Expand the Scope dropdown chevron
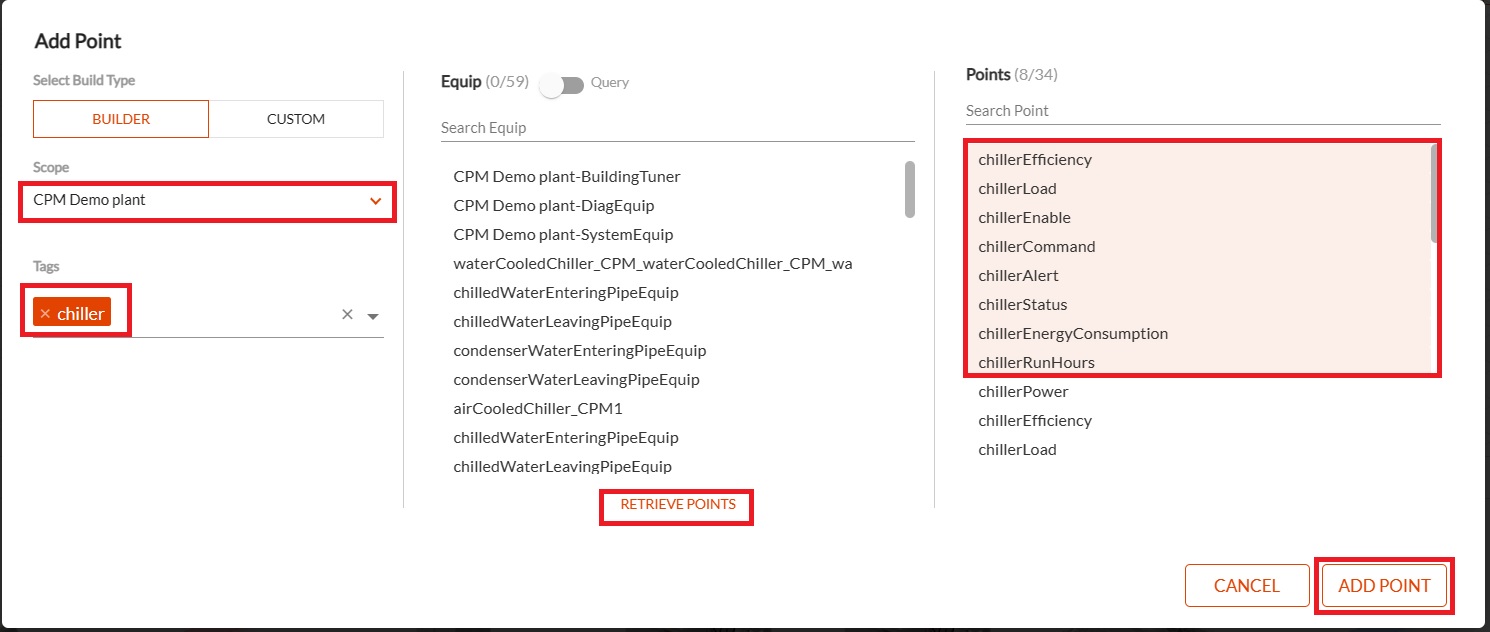This screenshot has width=1490, height=632. [376, 201]
